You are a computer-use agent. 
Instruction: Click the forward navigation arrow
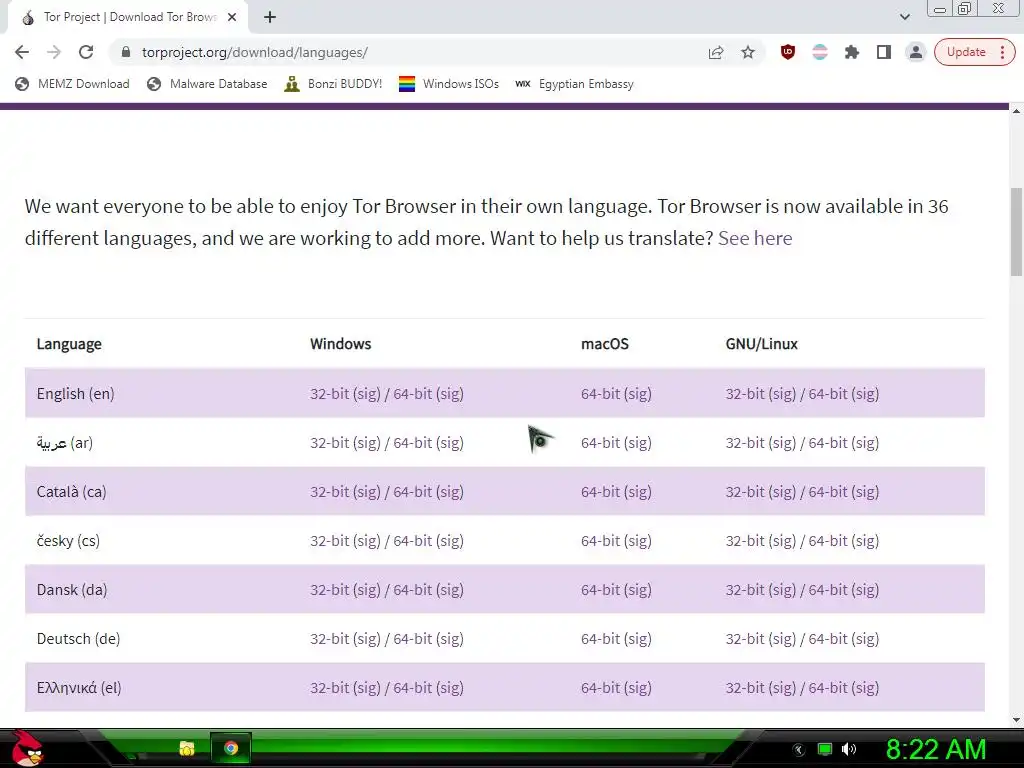point(54,52)
